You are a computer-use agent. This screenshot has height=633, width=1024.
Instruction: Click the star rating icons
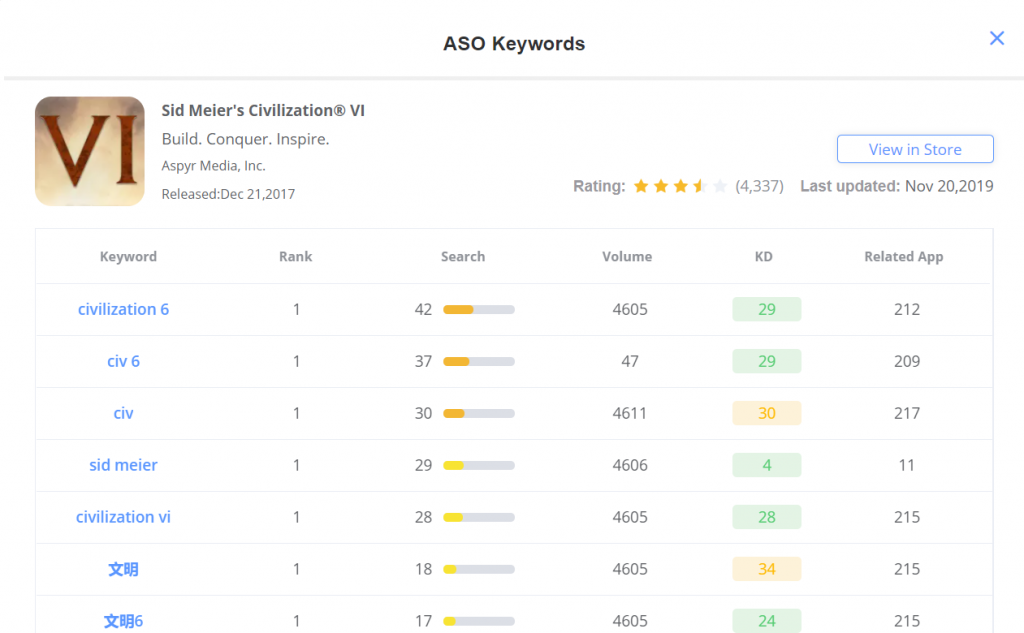click(x=680, y=186)
